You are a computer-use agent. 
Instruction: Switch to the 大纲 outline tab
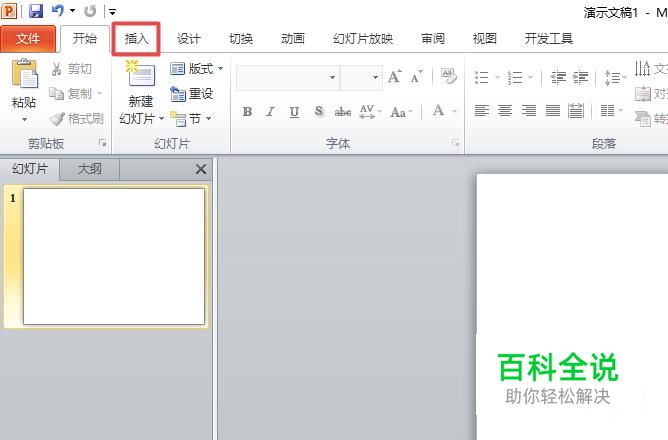coord(90,169)
